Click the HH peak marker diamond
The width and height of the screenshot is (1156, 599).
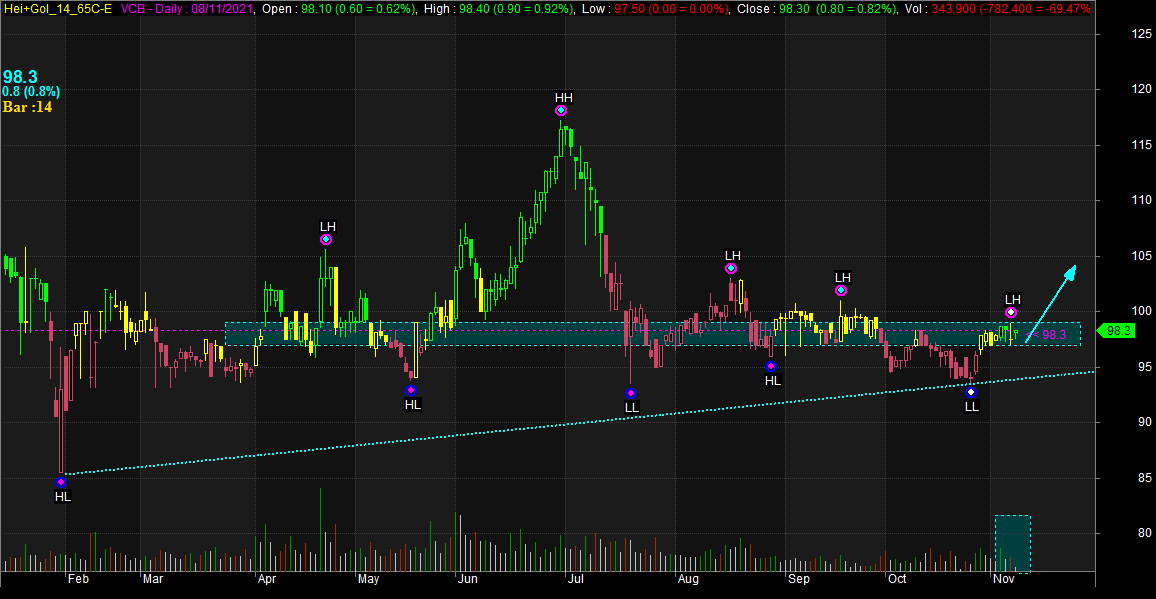click(561, 111)
